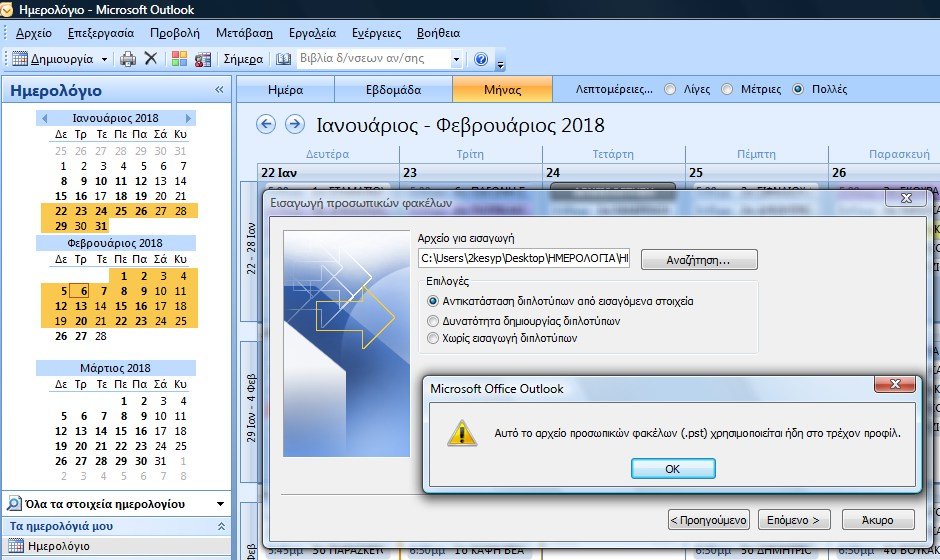Click the Λεπτομέρειες... label
Viewport: 940px width, 560px height.
click(614, 89)
